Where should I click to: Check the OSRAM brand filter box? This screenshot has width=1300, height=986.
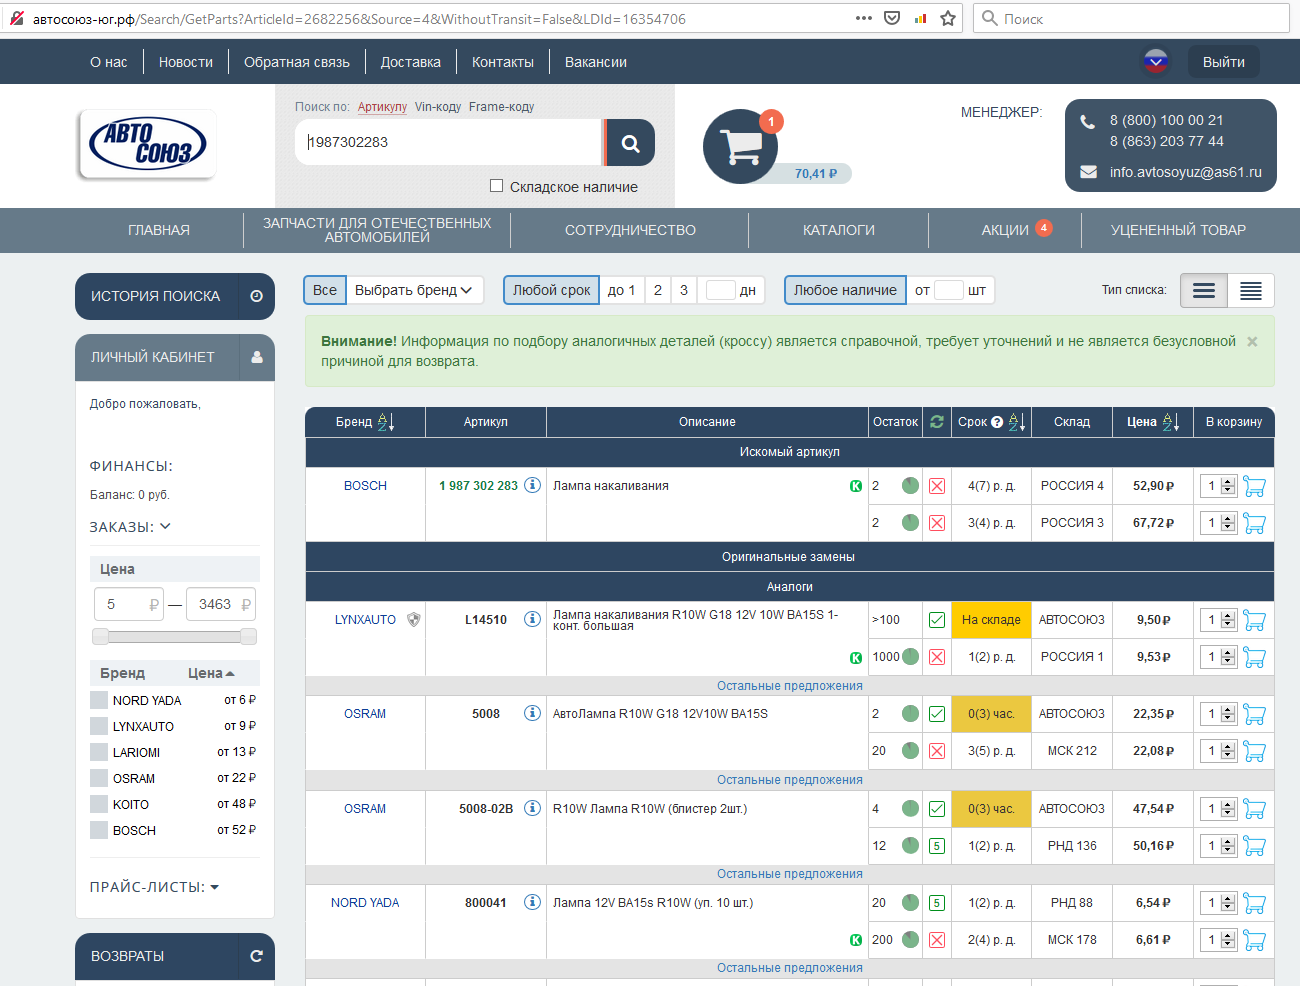[x=99, y=778]
